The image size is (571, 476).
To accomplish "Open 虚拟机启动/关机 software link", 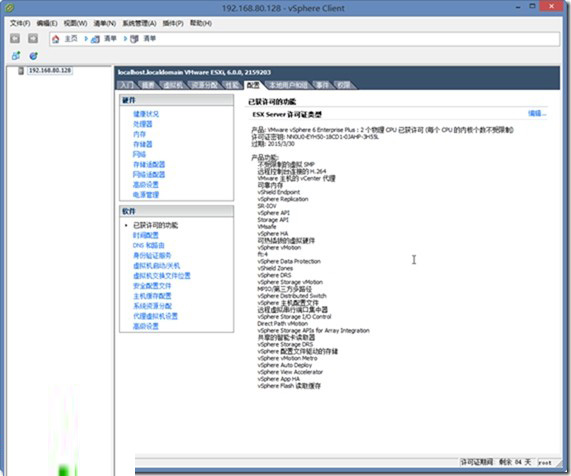I will point(157,266).
